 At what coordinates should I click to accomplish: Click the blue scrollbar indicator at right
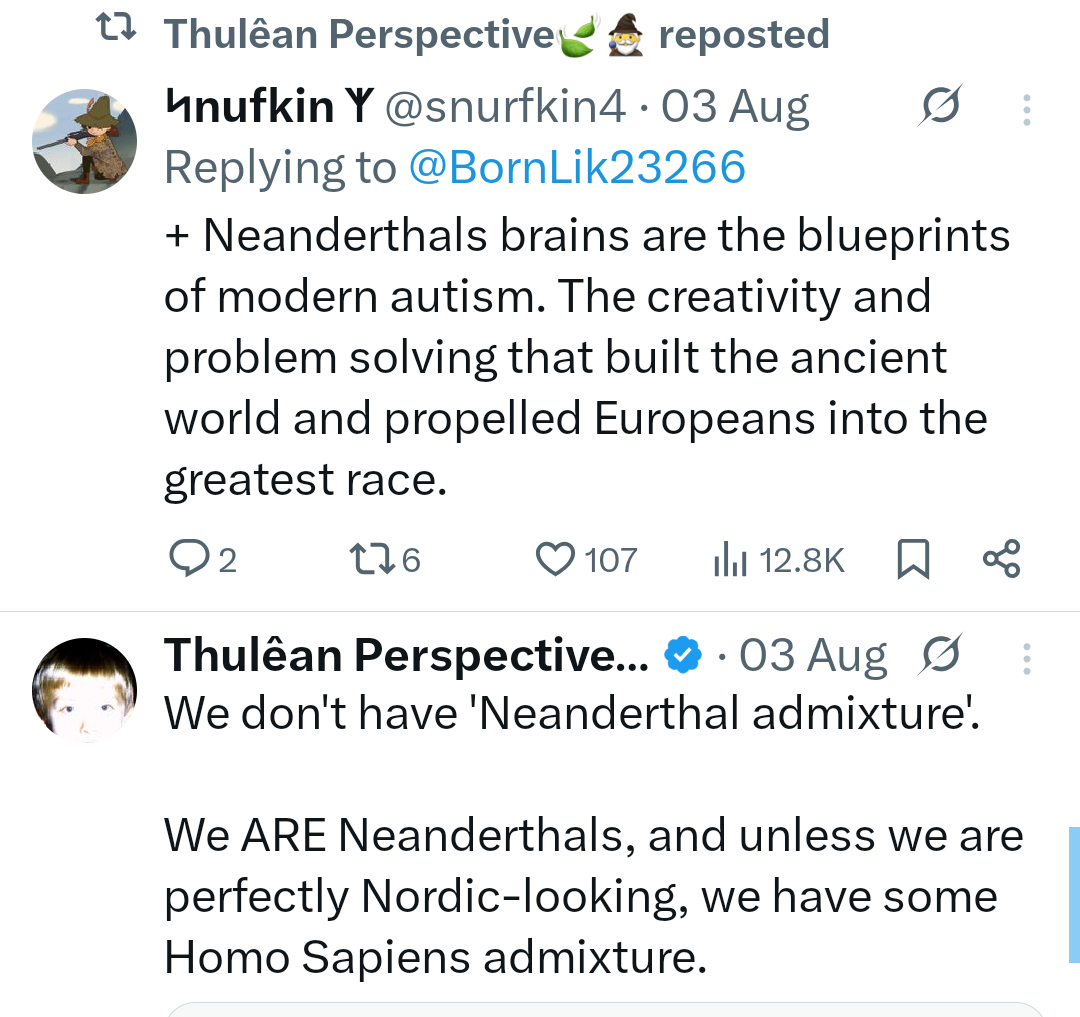pos(1074,894)
